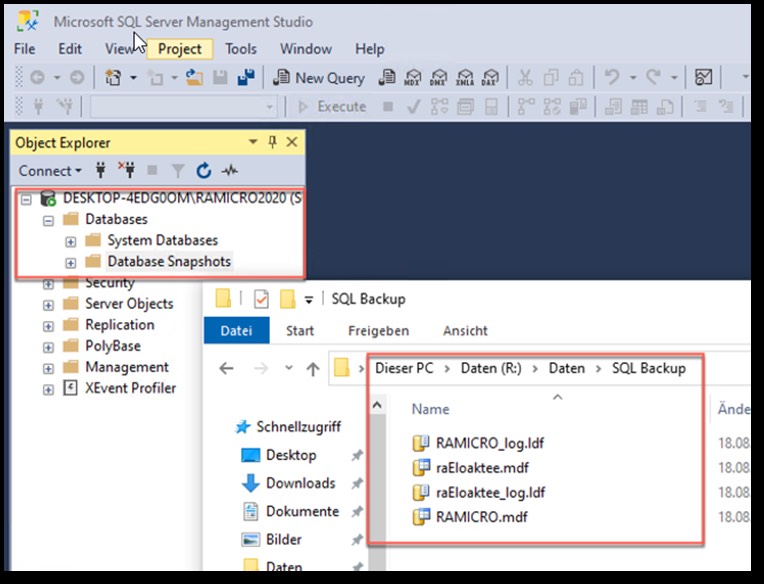Viewport: 764px width, 584px height.
Task: Click the Activity Monitor pulse icon in Object Explorer
Action: (x=229, y=170)
